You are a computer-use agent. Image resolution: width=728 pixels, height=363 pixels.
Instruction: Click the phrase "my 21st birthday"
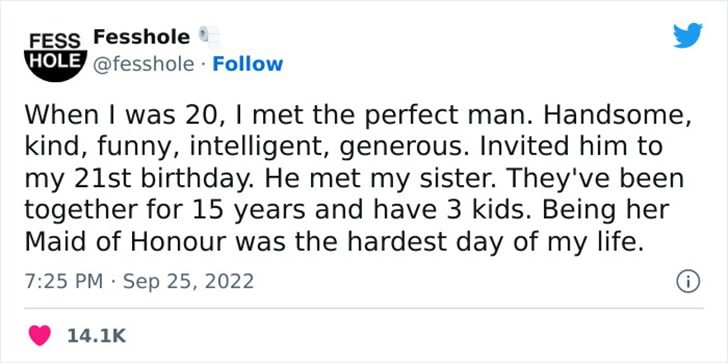click(x=140, y=180)
